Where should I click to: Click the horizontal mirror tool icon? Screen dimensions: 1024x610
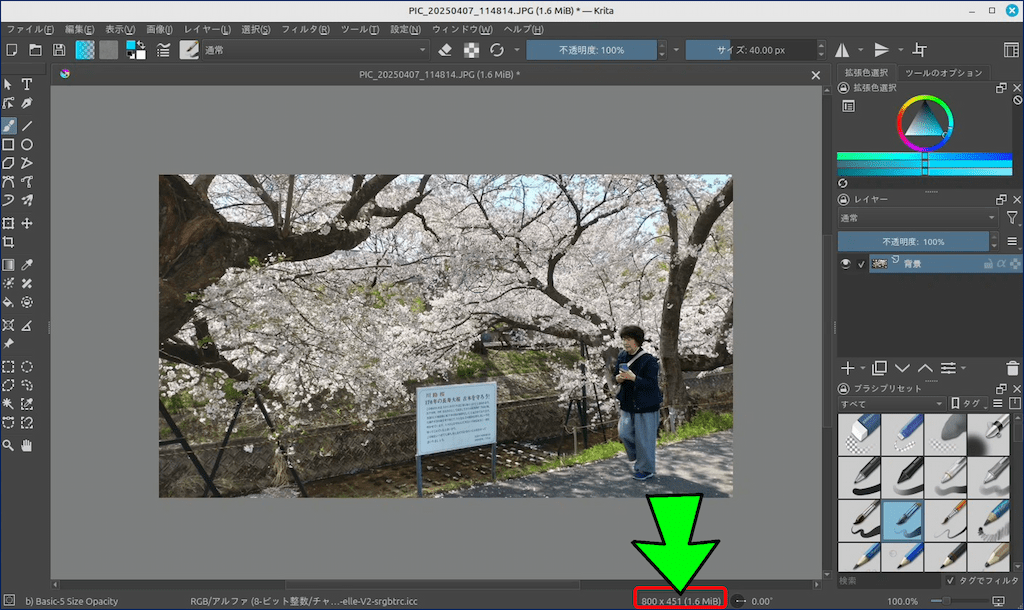842,50
